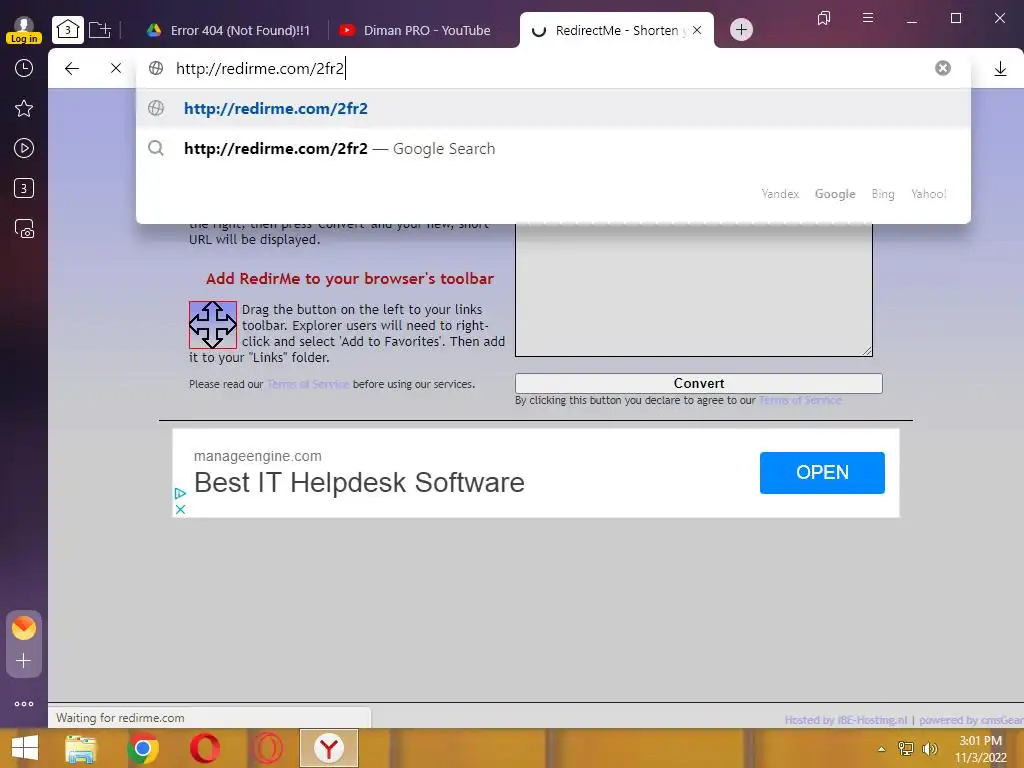
Task: Open sidebar more options ellipsis
Action: coord(24,704)
